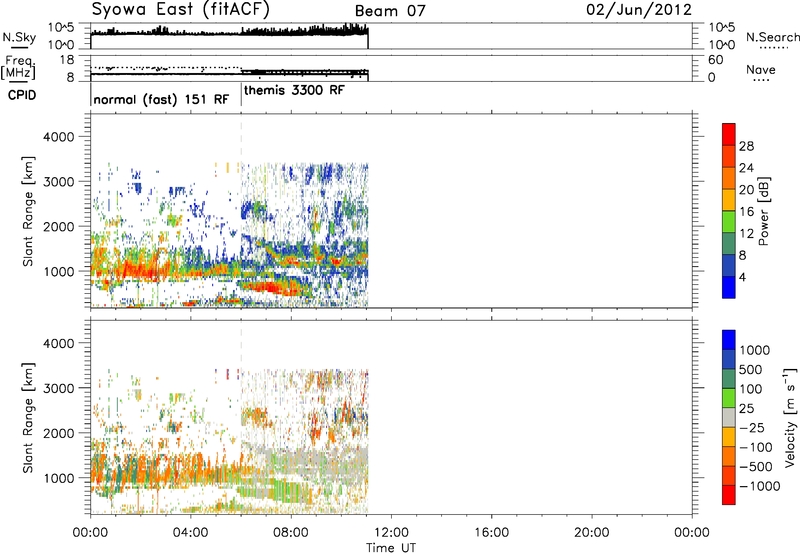Click the 'Time UT' axis title
Image resolution: width=800 pixels, height=554 pixels.
click(x=391, y=547)
